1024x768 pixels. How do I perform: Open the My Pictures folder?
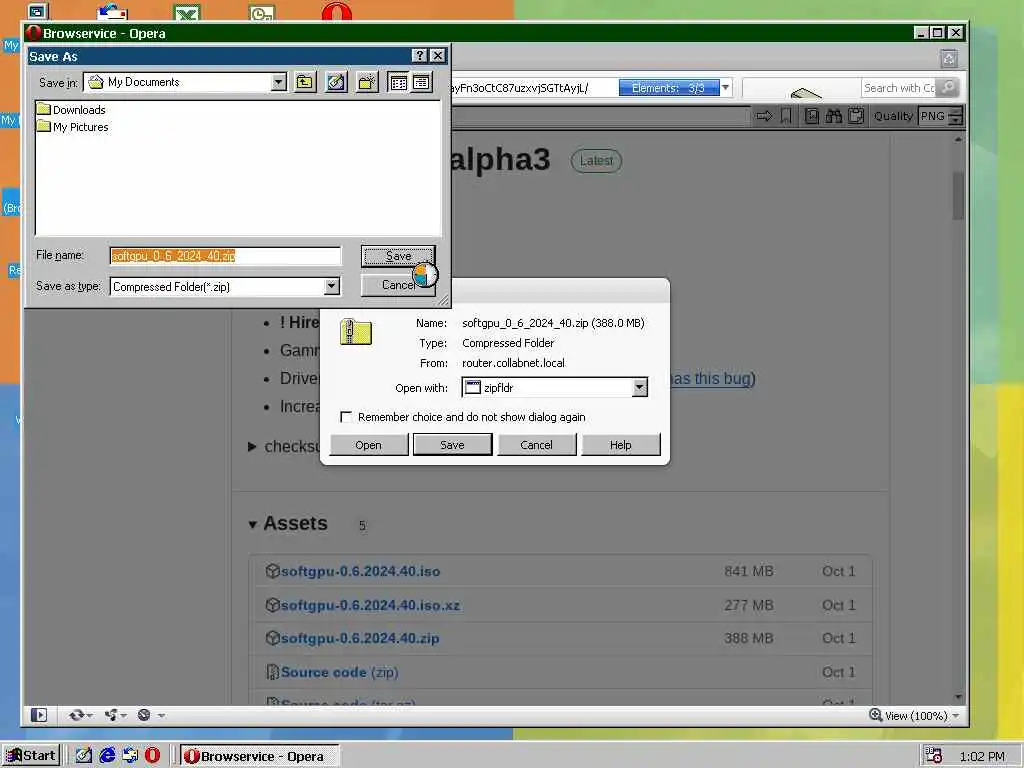73,127
